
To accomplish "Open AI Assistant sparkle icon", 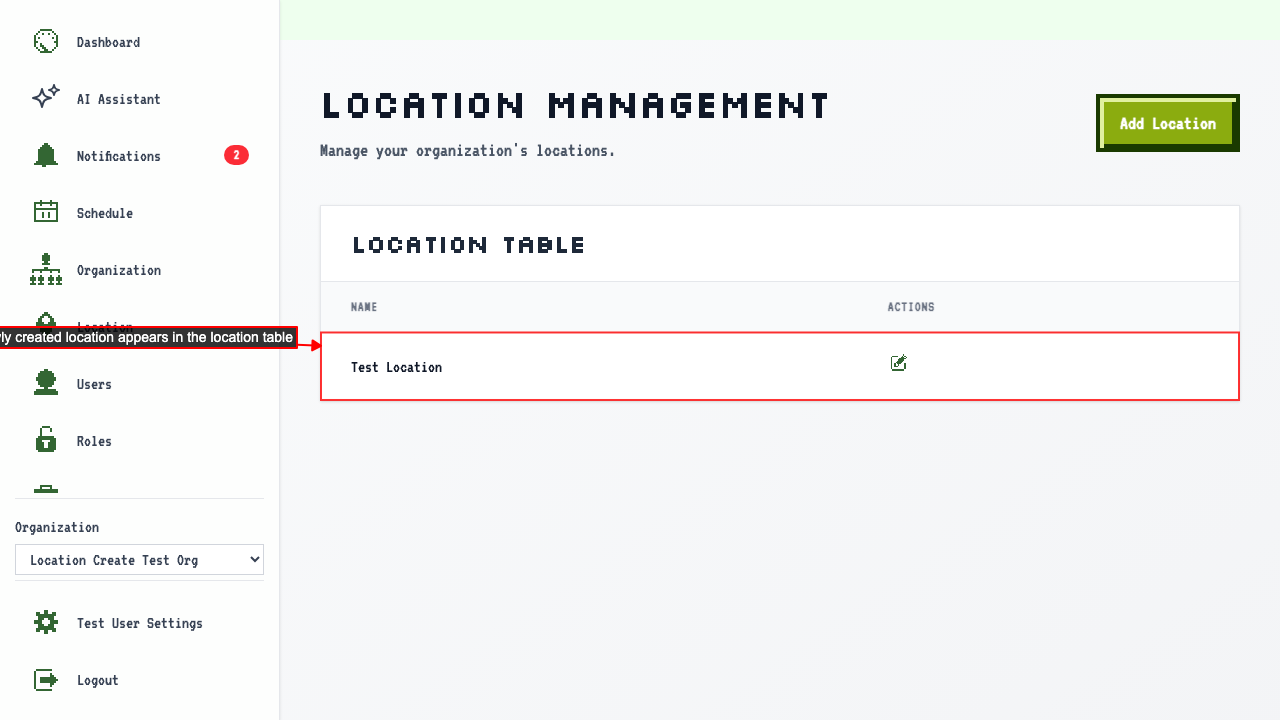I will tap(46, 98).
